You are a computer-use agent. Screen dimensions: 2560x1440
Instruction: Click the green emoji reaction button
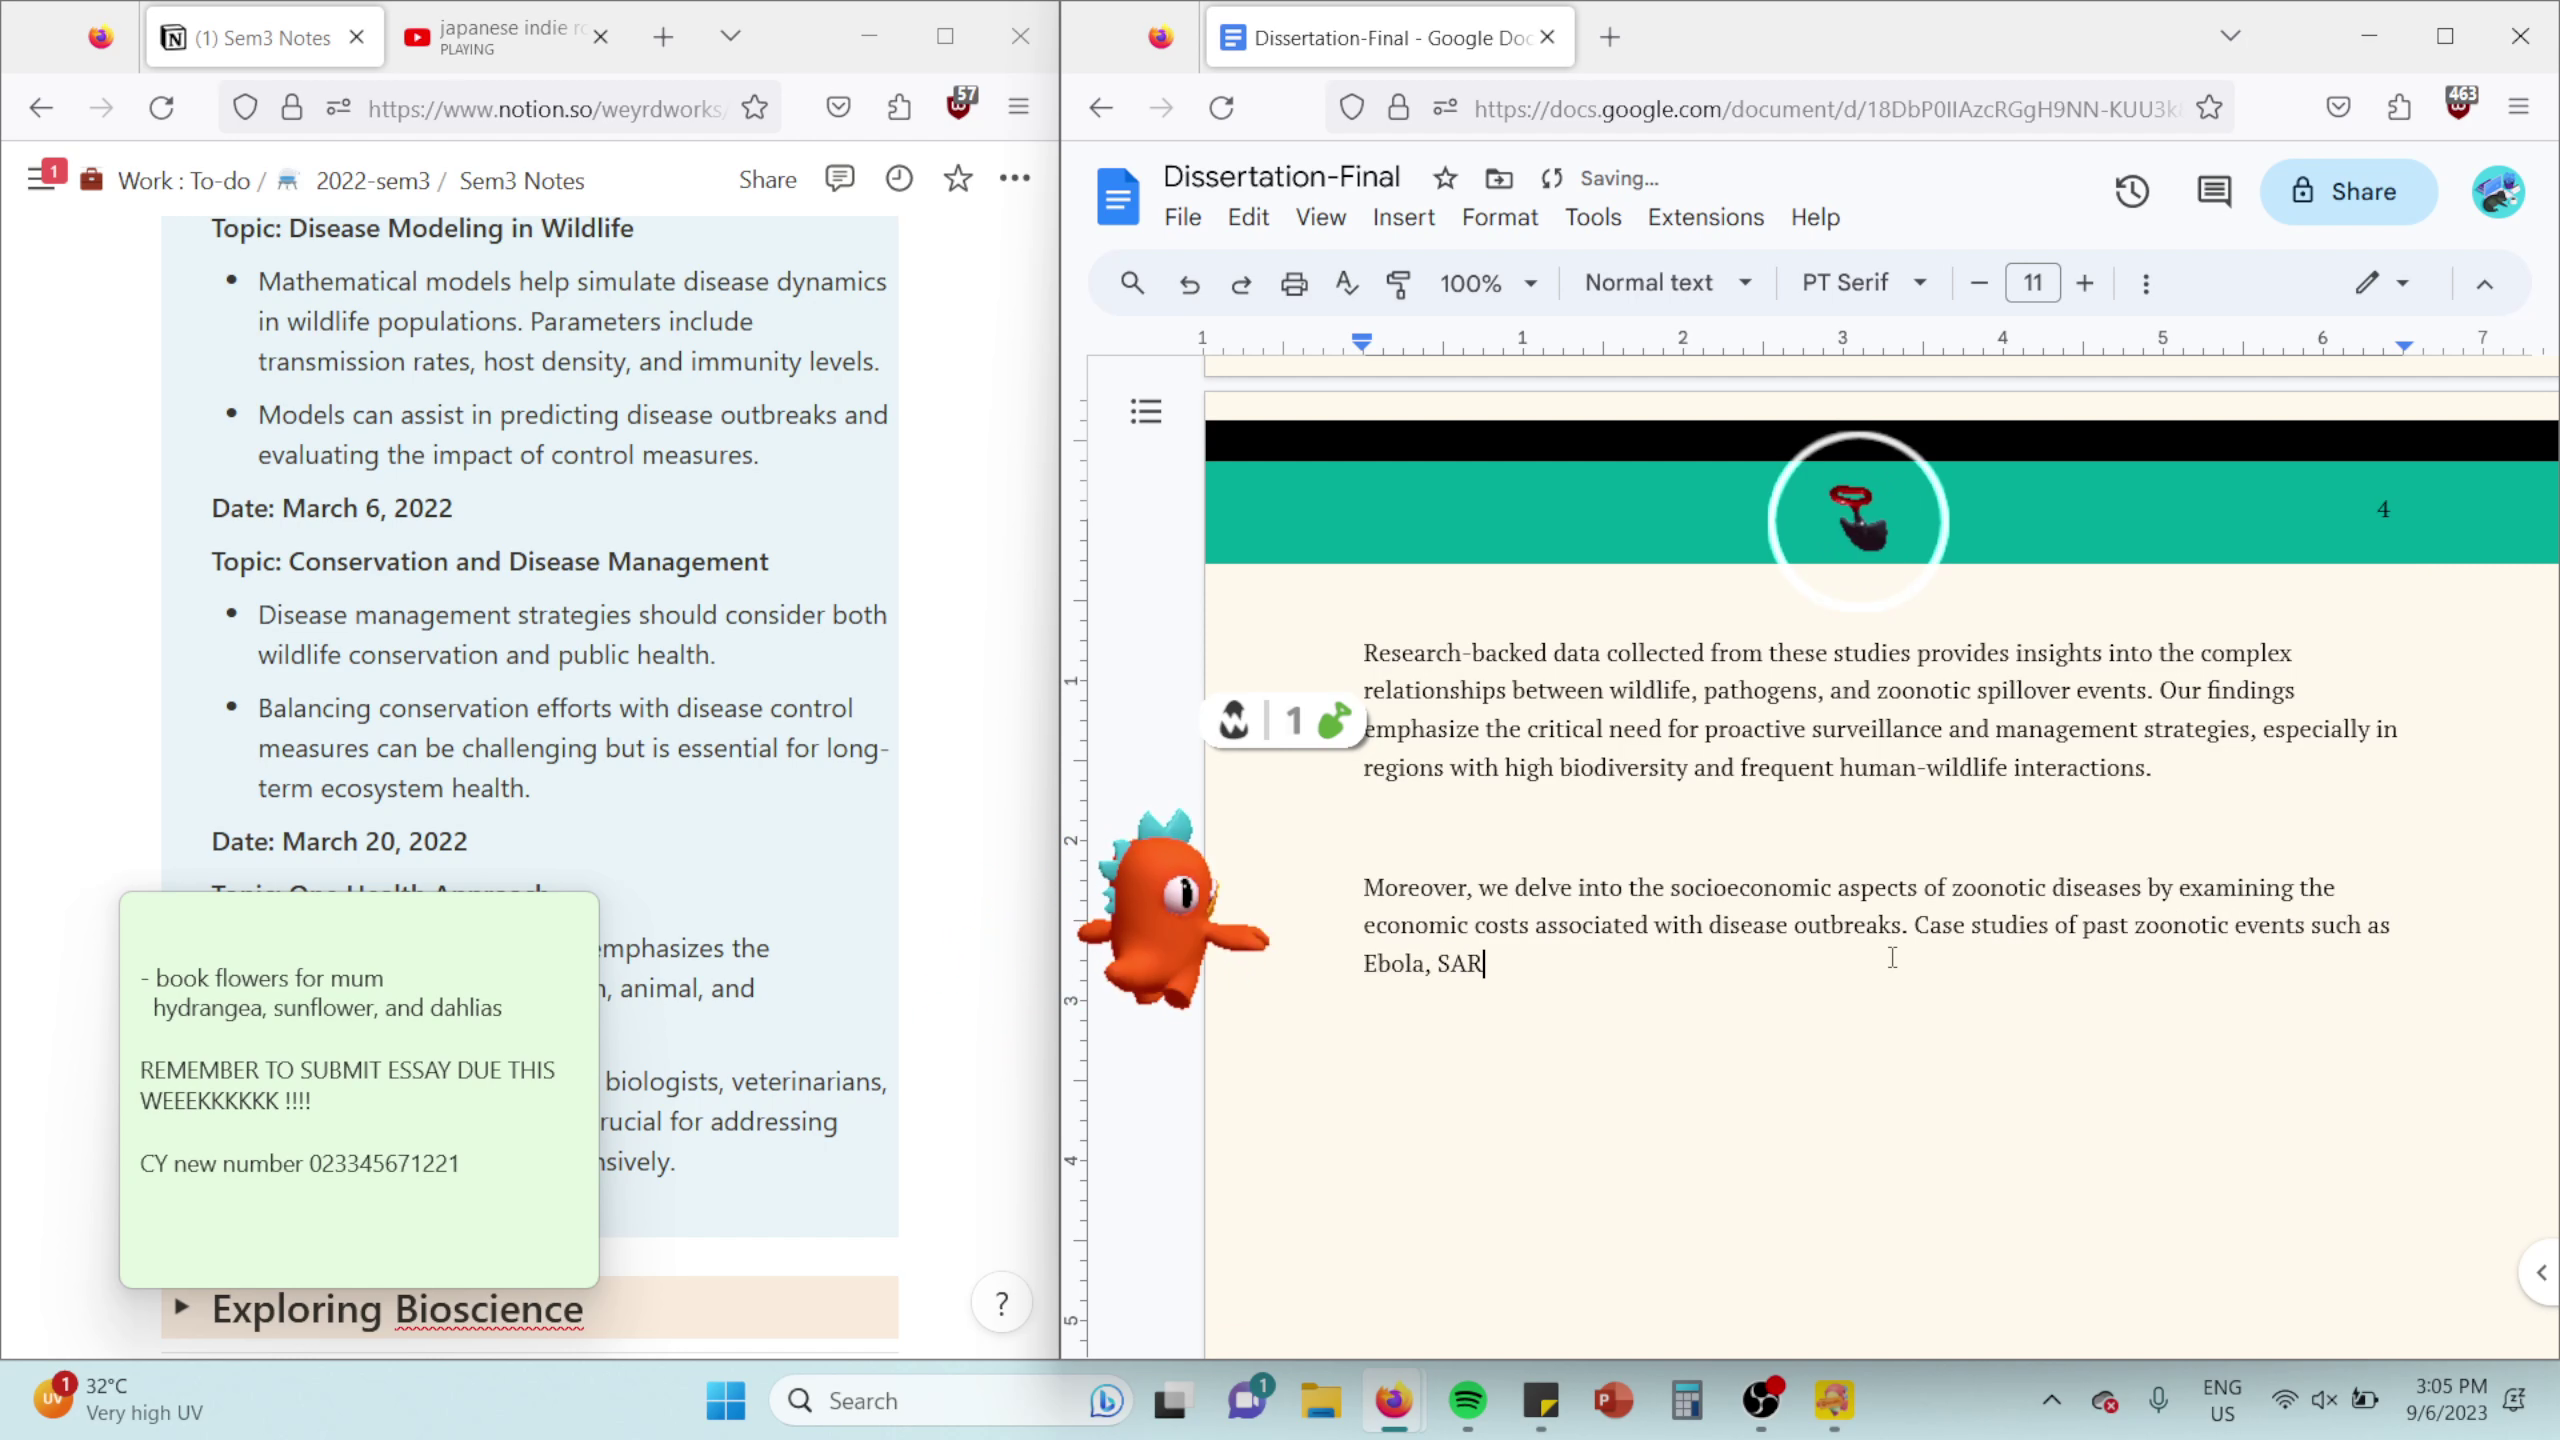click(1340, 723)
